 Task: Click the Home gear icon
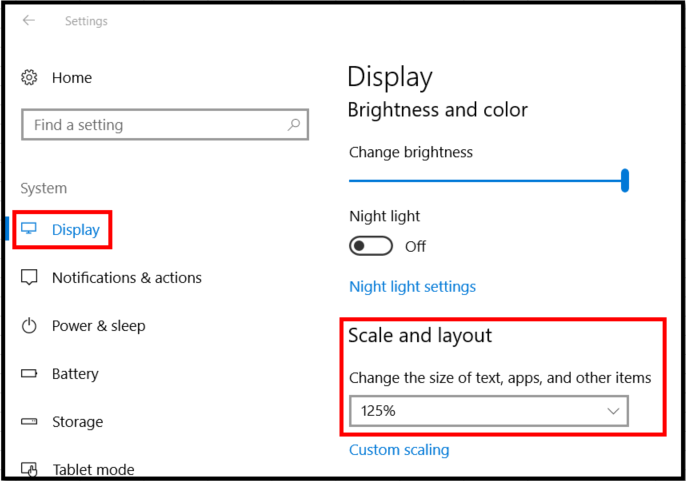[30, 77]
